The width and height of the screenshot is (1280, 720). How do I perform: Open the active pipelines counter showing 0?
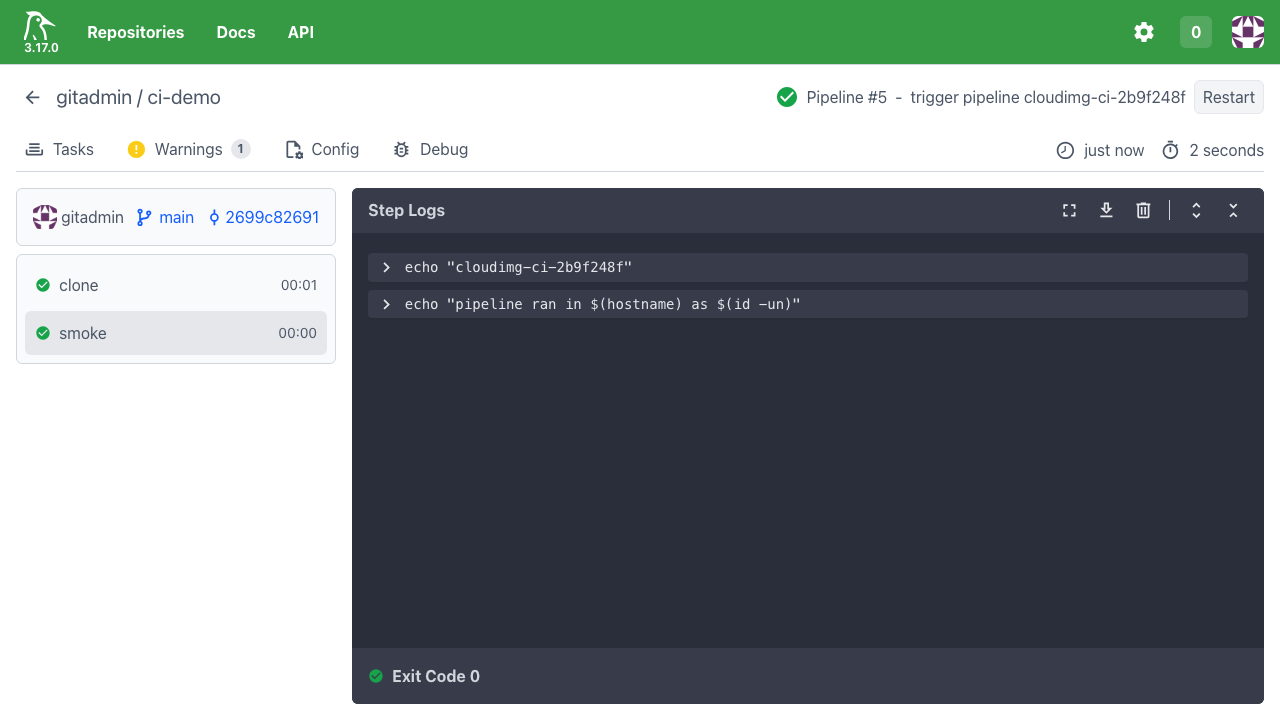tap(1196, 32)
